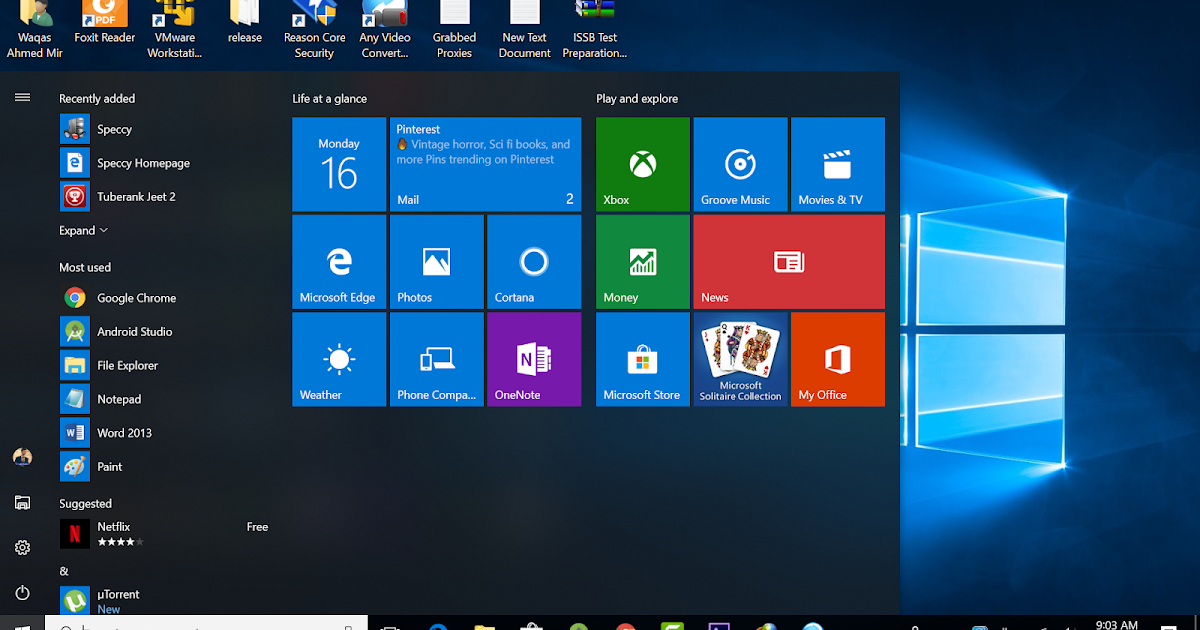Open the Mail tile with Pinterest message
1200x630 pixels.
(x=485, y=165)
